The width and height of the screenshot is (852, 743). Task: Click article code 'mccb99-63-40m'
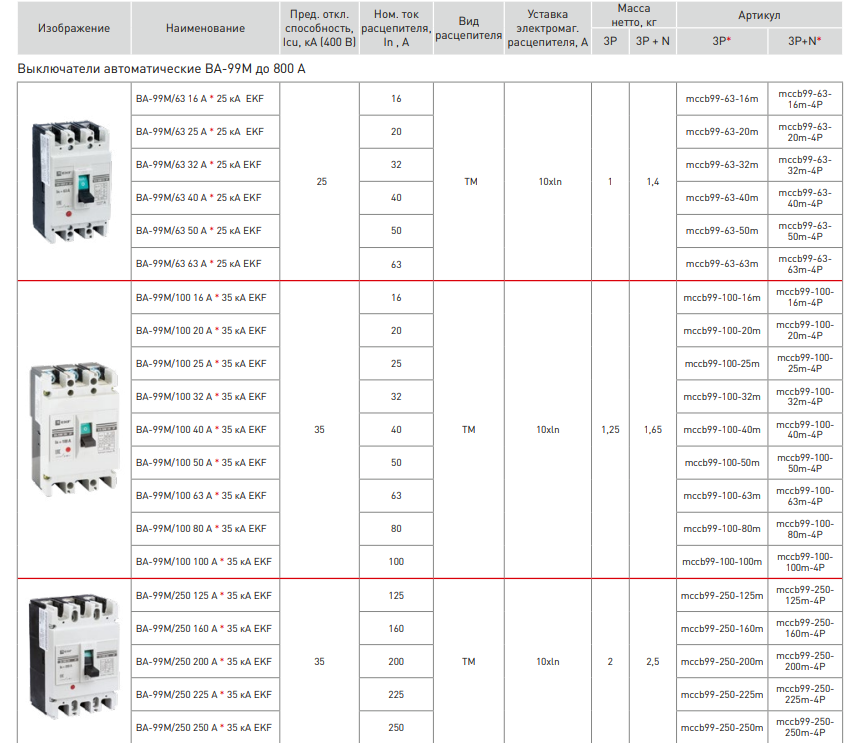tap(722, 198)
